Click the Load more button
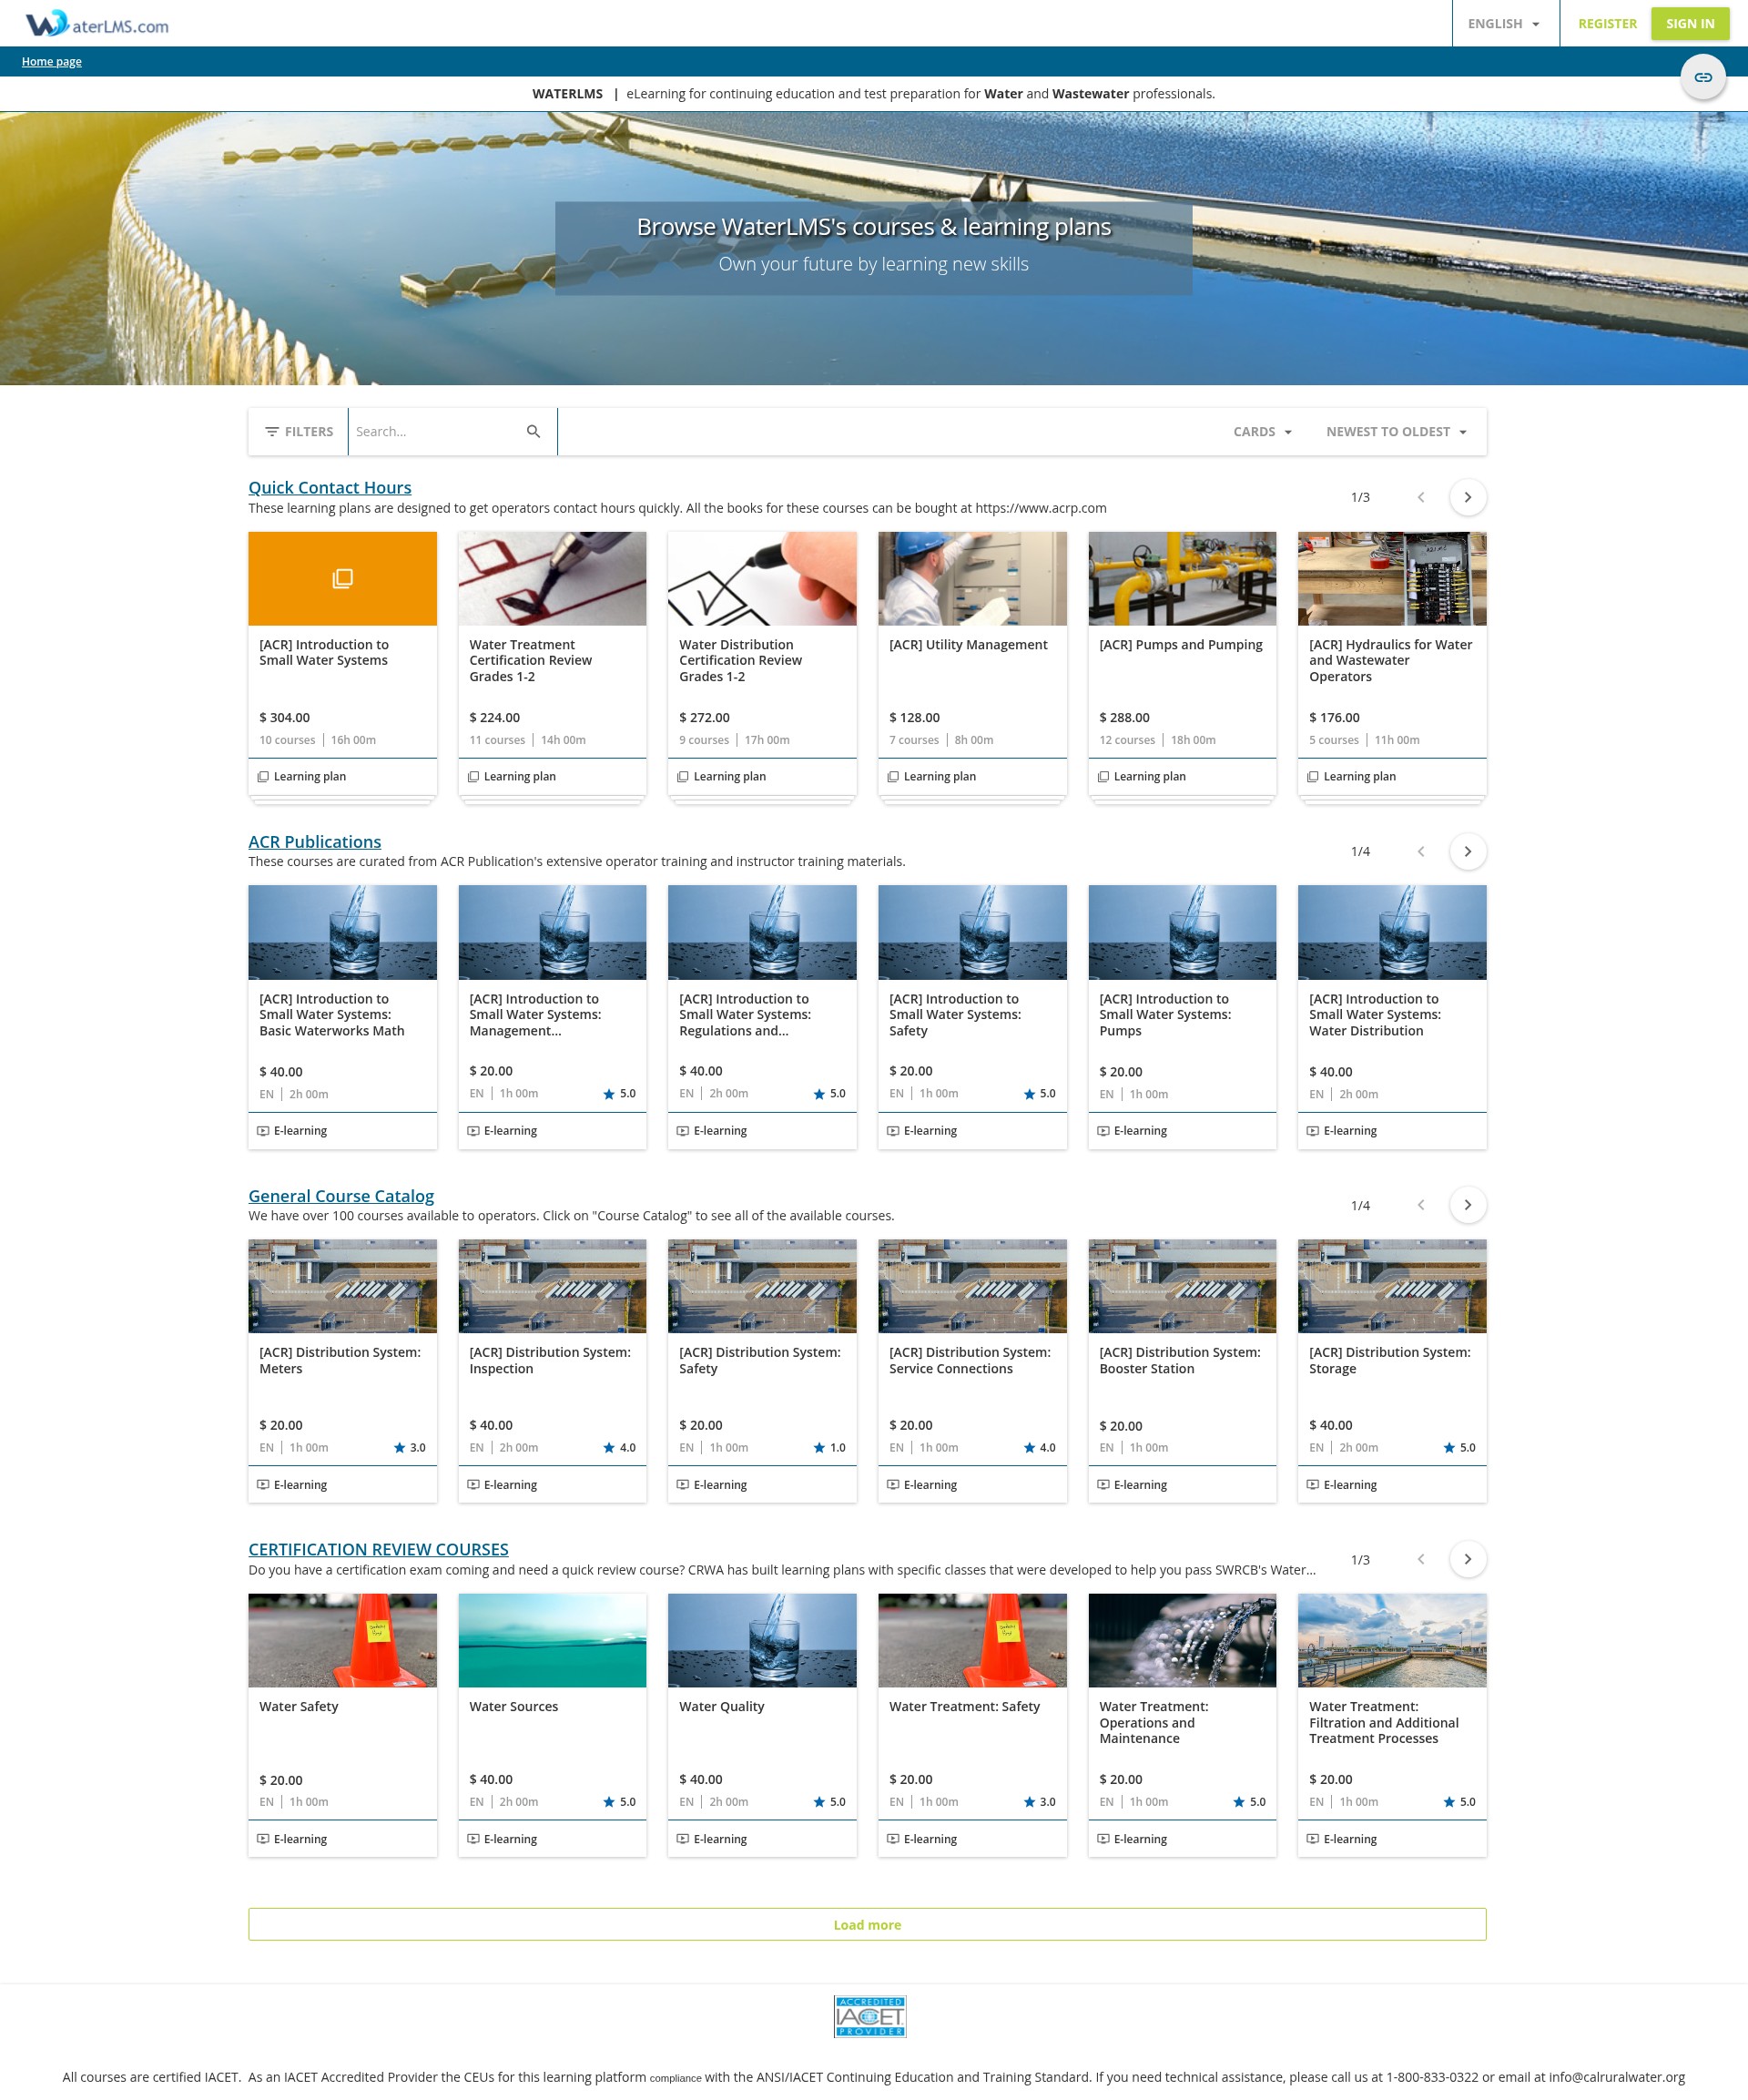This screenshot has width=1748, height=2100. click(867, 1924)
